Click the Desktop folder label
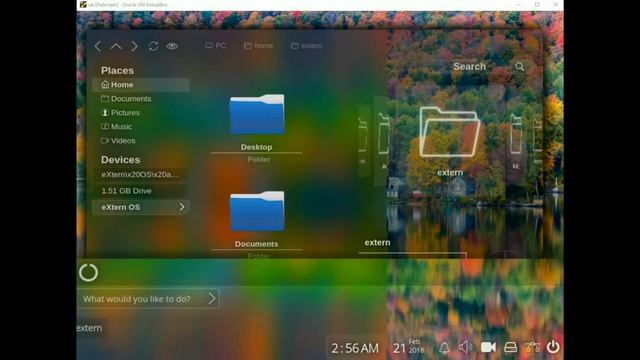Viewport: 640px width, 360px height. tap(256, 147)
